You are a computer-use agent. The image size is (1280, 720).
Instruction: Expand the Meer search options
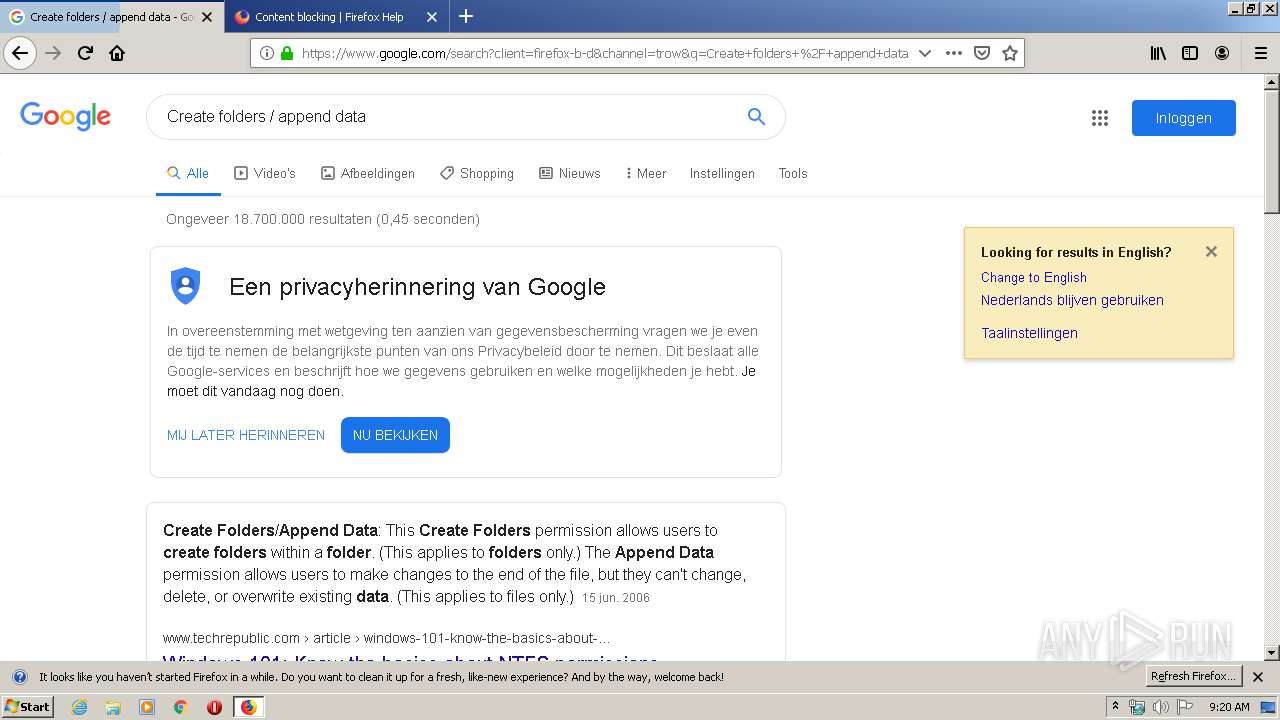(x=646, y=173)
